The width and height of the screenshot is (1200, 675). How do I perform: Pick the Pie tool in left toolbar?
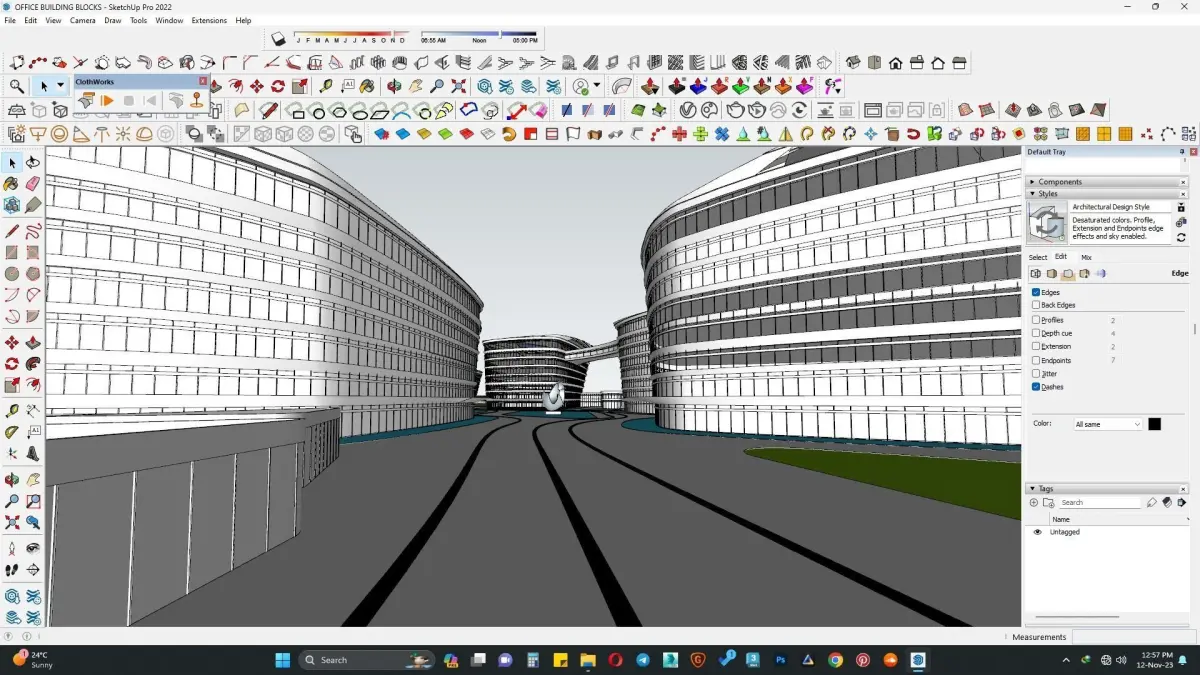(33, 317)
